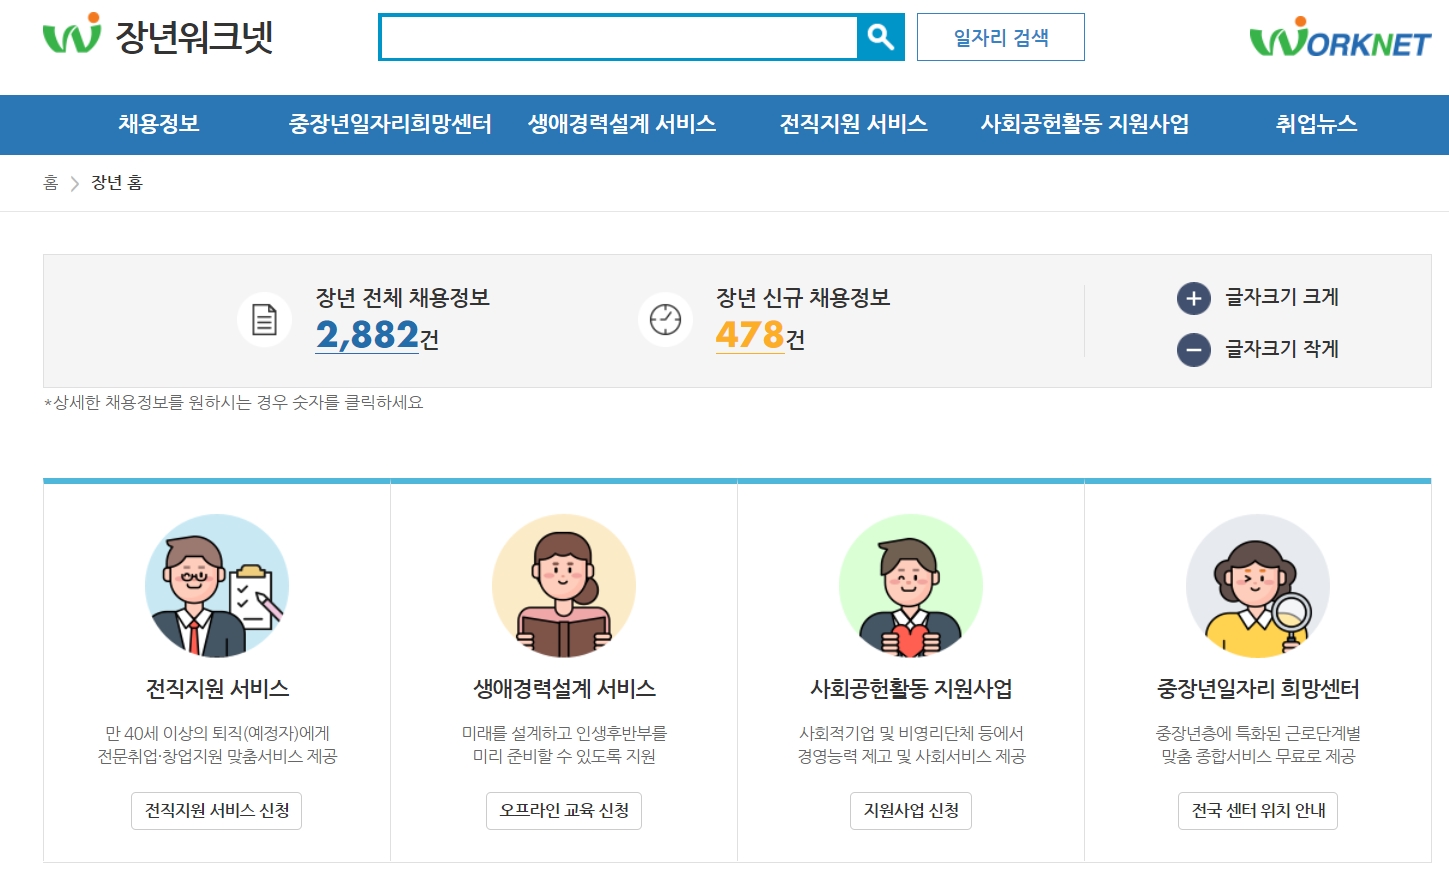
Task: Open the 취업뉴스 menu
Action: [1316, 124]
